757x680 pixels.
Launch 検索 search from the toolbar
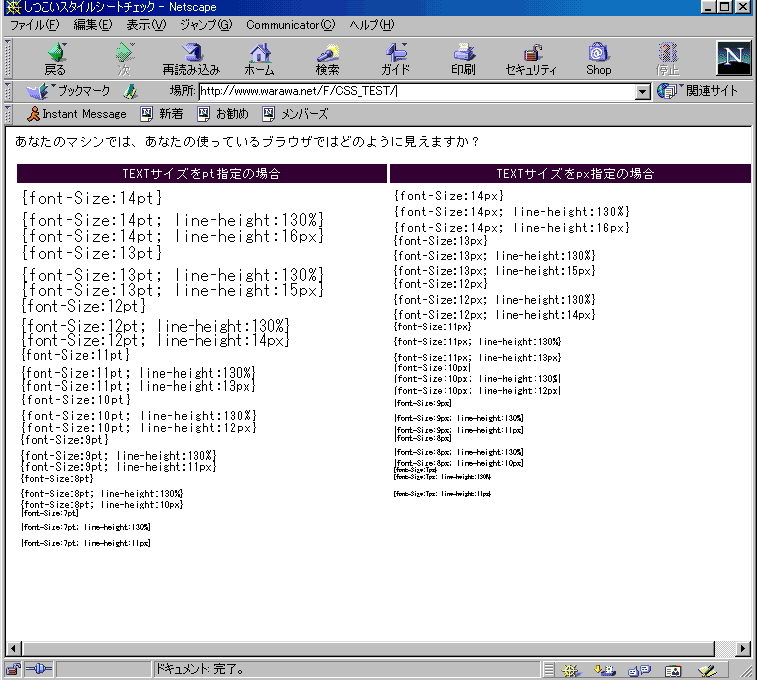(327, 59)
